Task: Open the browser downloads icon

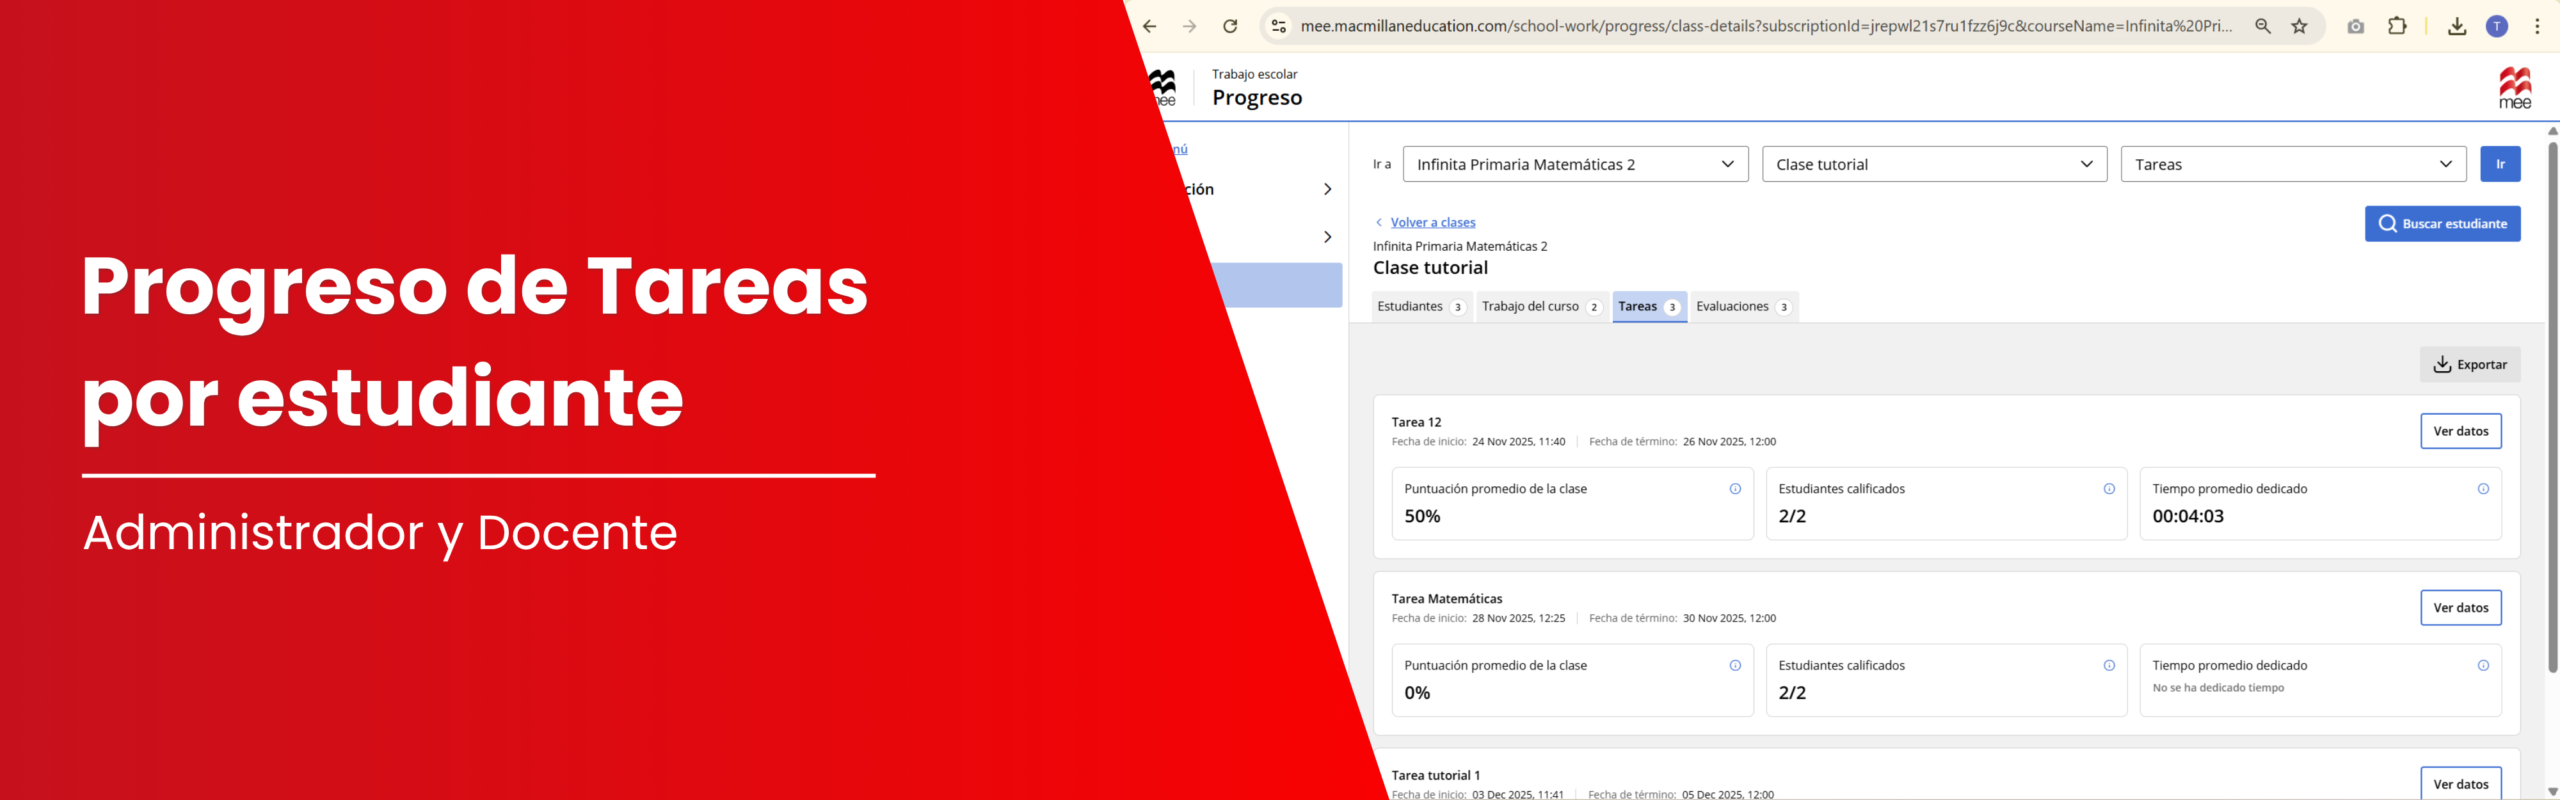Action: [x=2457, y=27]
